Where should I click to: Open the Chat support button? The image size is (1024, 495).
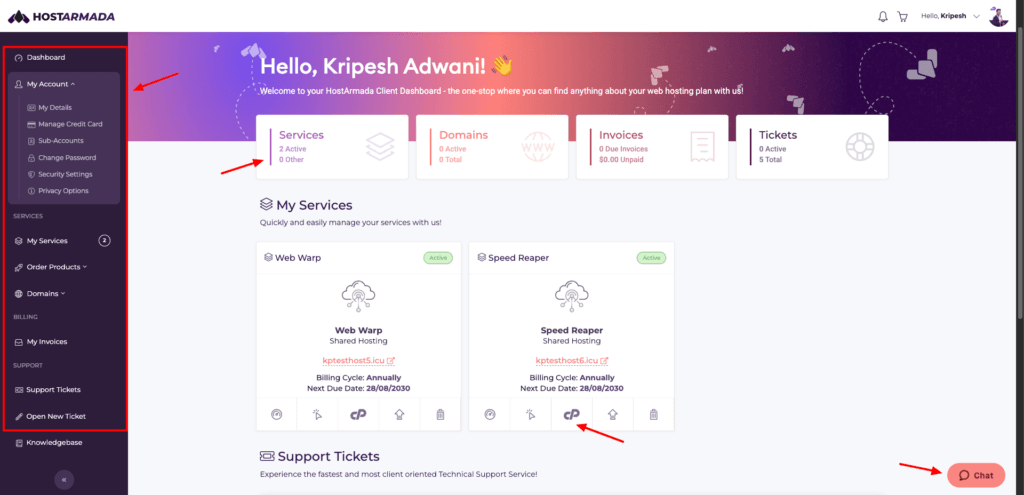pos(976,475)
